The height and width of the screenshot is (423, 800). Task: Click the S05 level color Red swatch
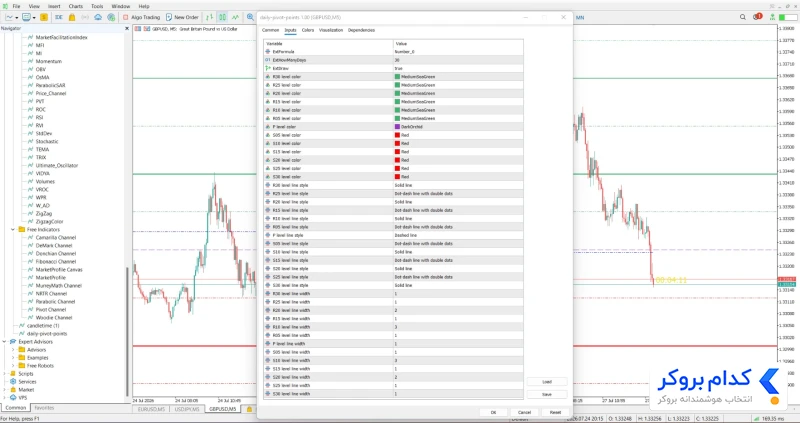point(397,135)
